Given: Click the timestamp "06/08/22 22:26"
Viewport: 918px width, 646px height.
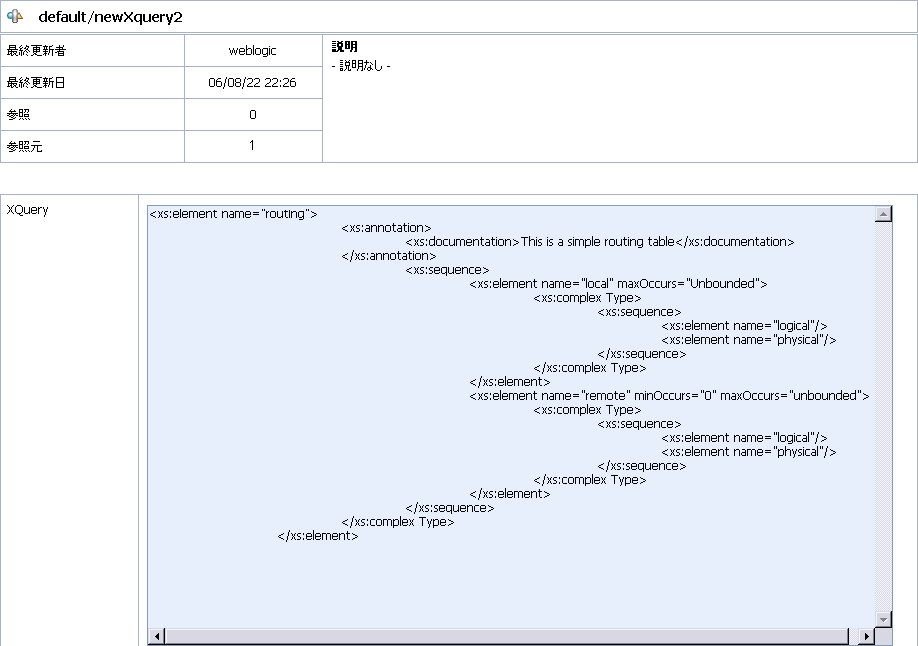Looking at the screenshot, I should coord(253,82).
